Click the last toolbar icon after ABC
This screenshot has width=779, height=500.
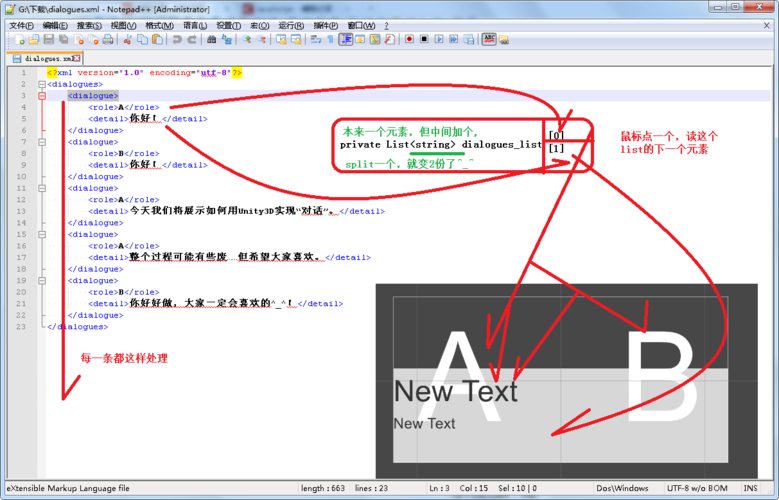pos(504,39)
